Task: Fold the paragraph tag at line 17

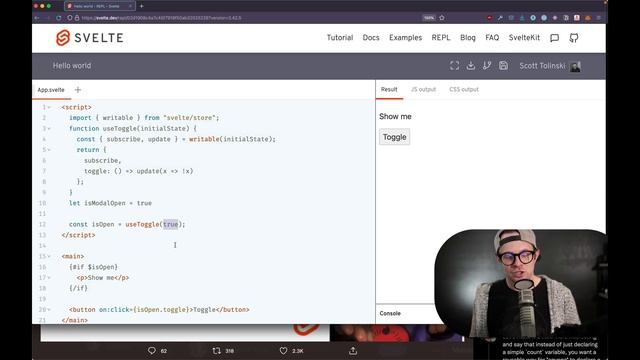Action: [49, 278]
